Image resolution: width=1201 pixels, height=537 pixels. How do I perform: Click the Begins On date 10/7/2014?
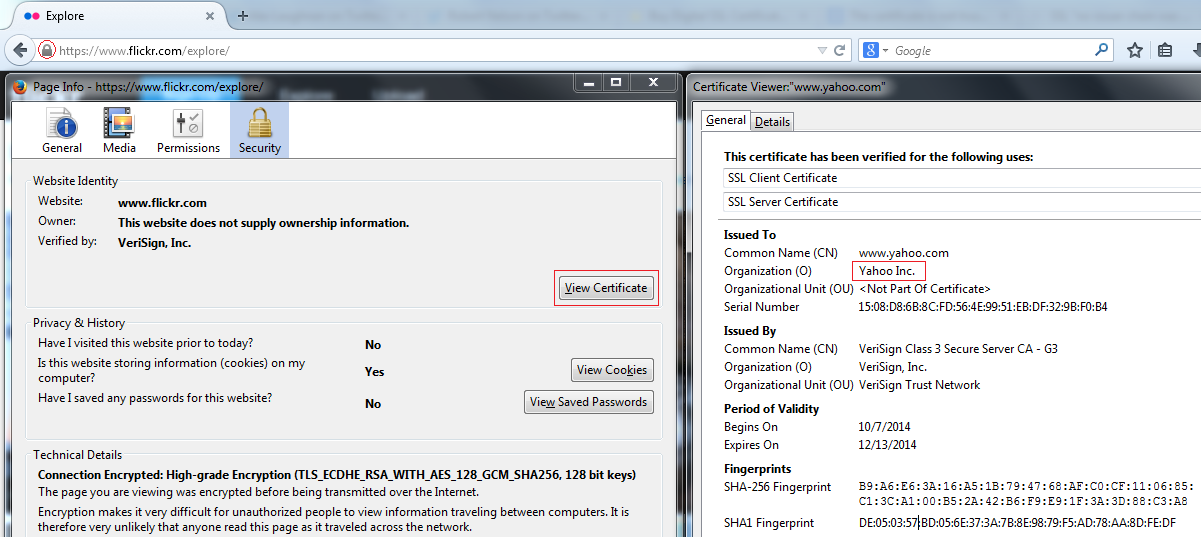(x=884, y=427)
